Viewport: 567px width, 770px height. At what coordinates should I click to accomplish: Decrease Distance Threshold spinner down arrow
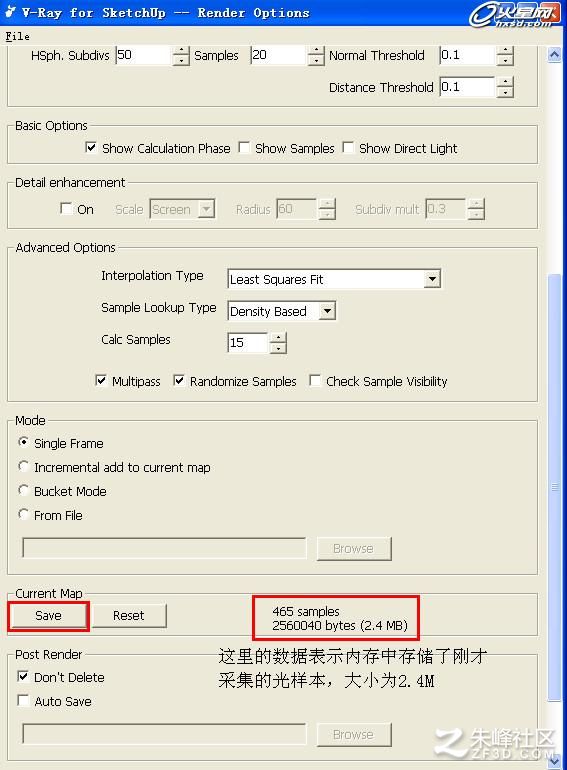point(505,92)
